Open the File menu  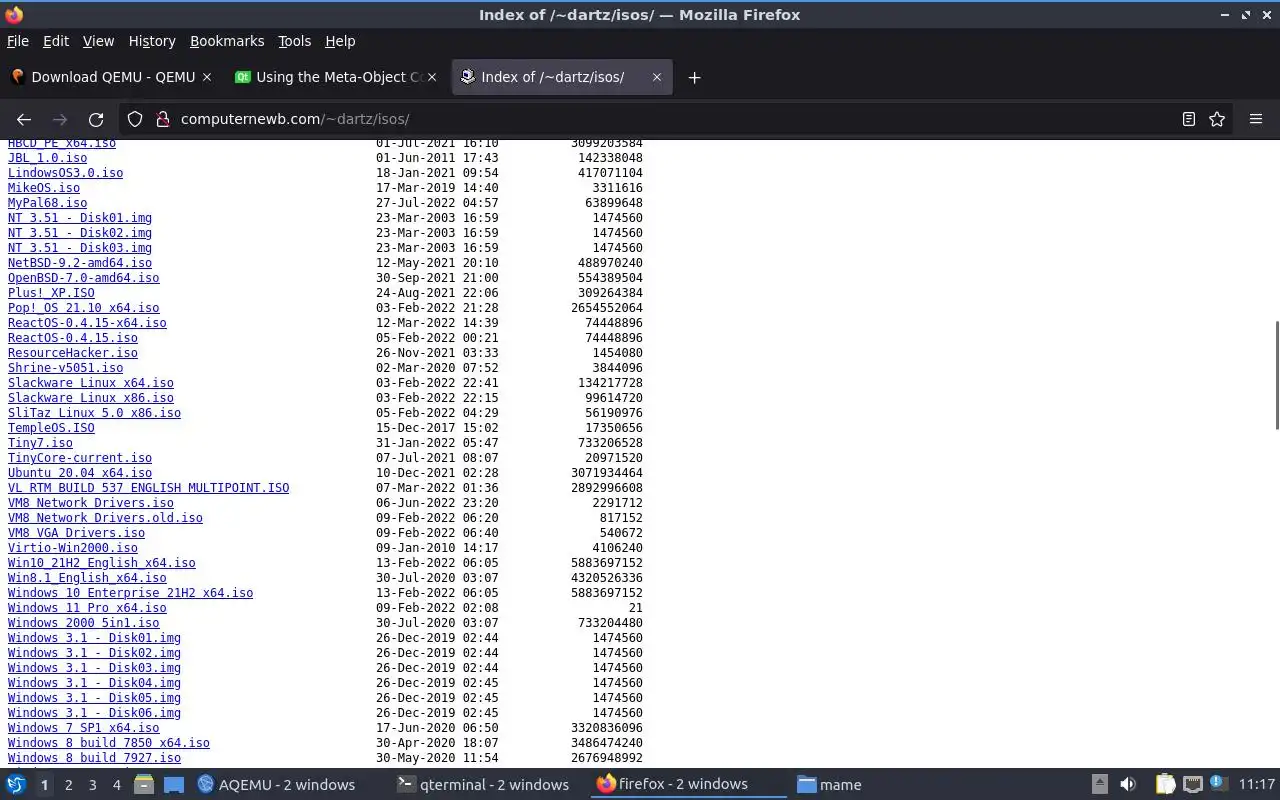pos(18,41)
